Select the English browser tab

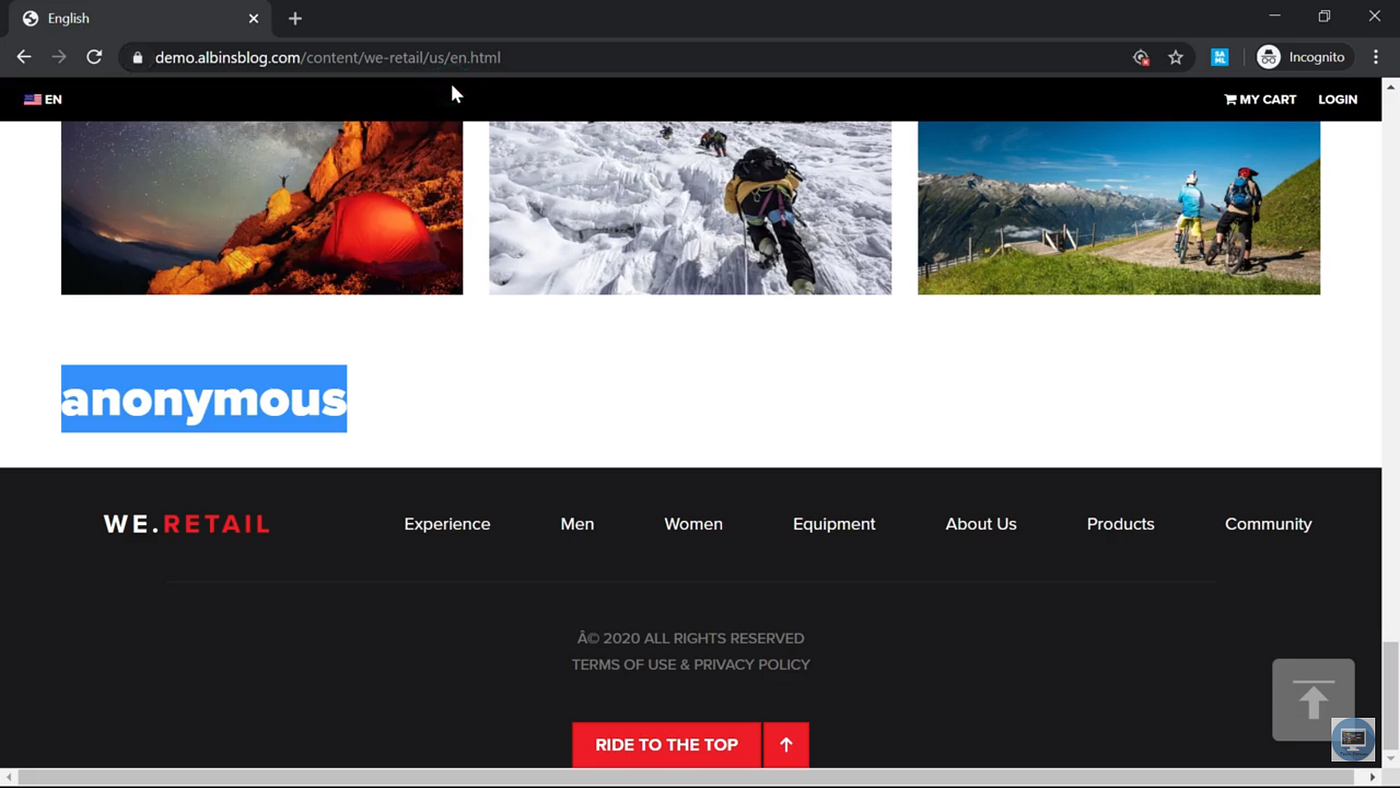pos(140,18)
